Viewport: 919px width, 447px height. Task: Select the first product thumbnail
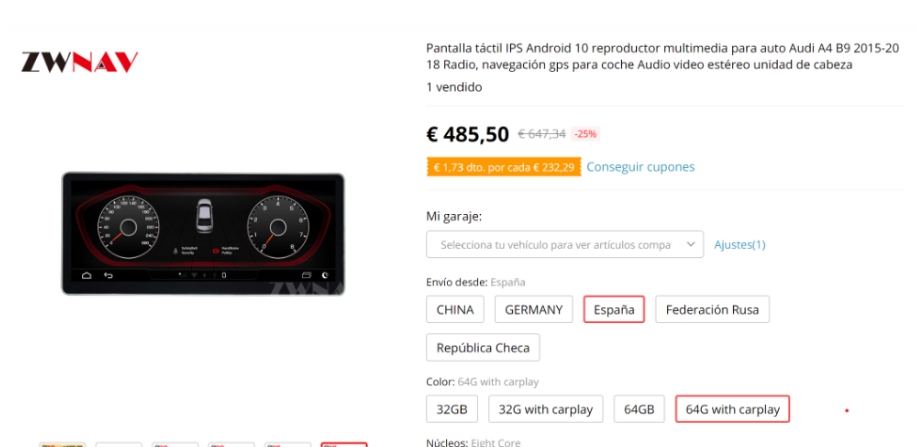[63, 444]
